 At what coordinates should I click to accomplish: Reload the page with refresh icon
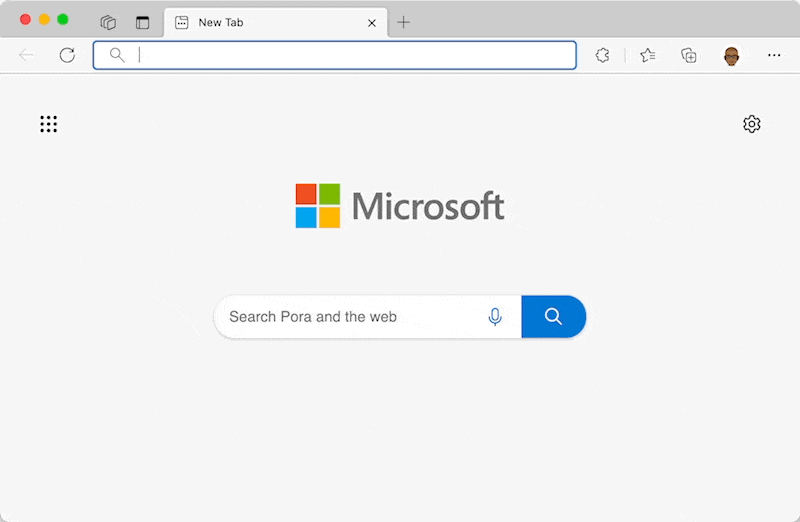click(67, 55)
